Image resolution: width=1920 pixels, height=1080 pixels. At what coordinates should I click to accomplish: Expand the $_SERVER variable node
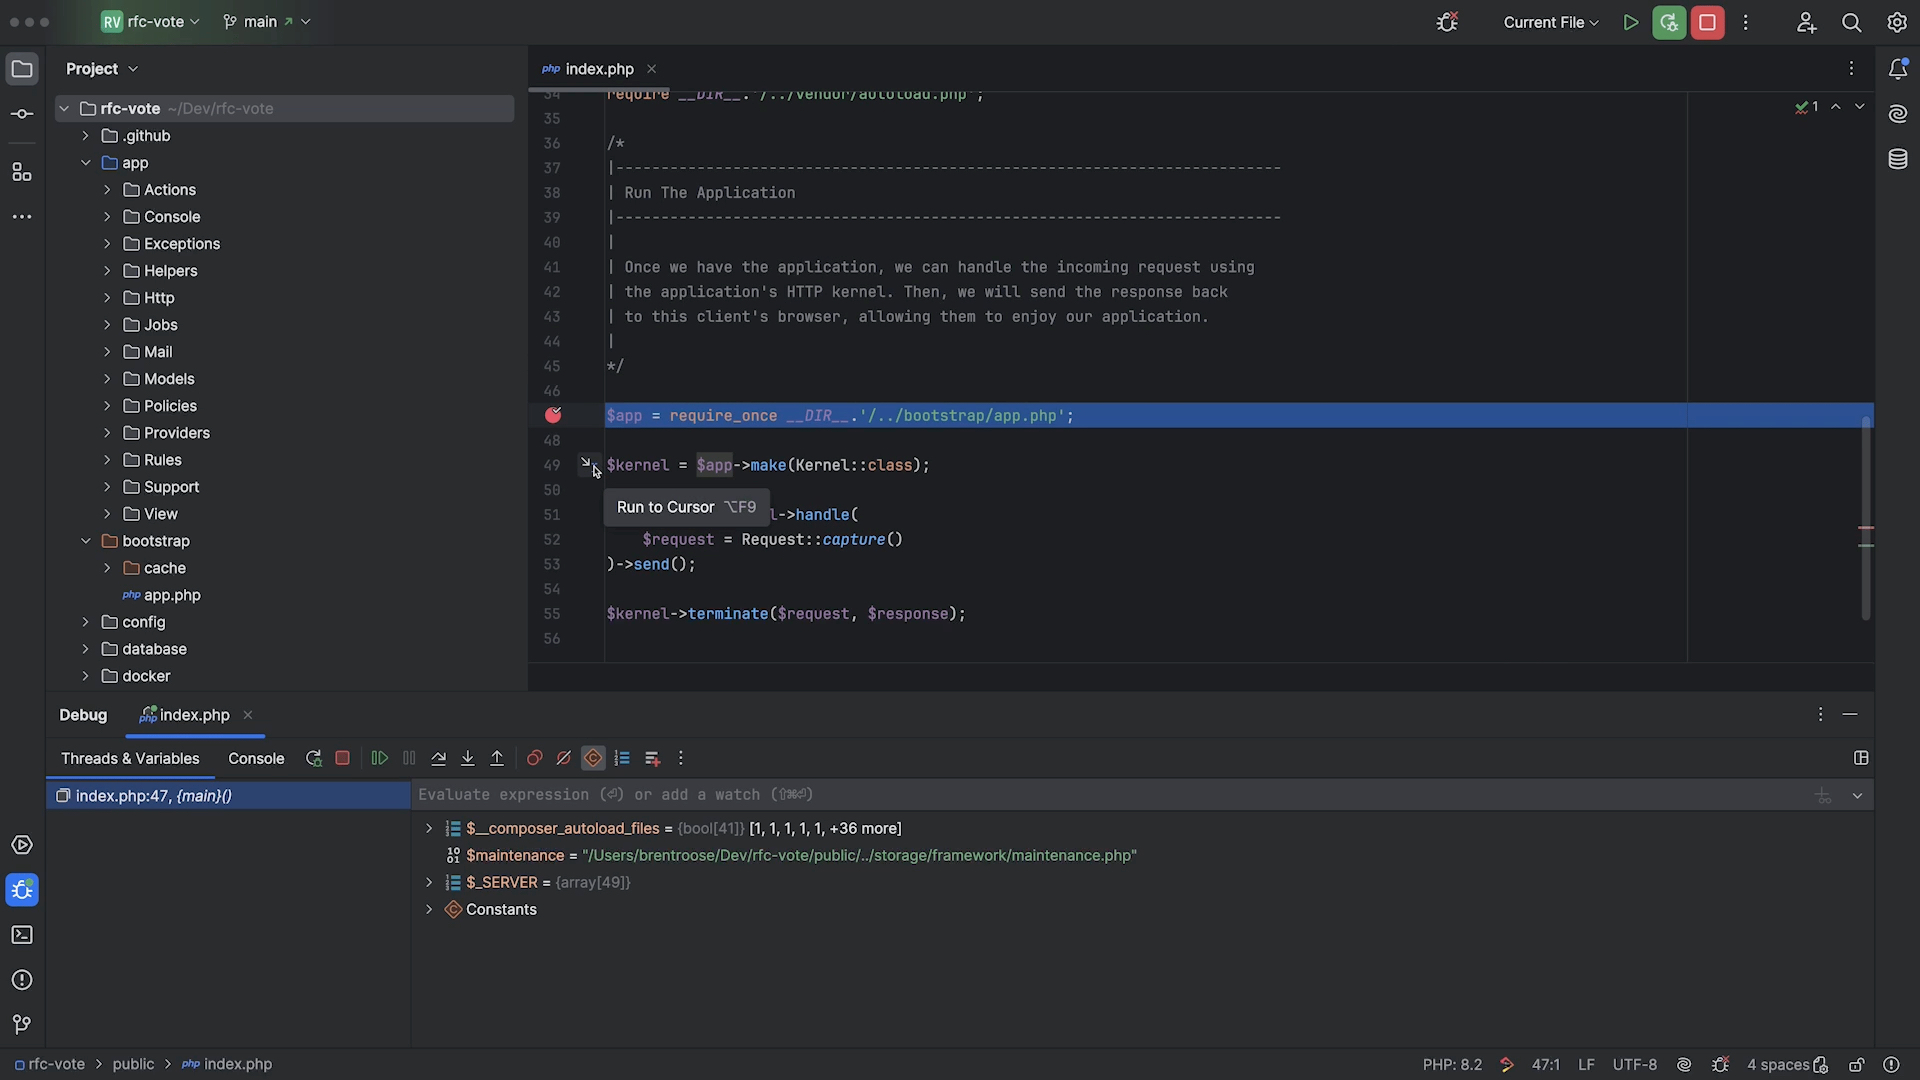[x=429, y=883]
